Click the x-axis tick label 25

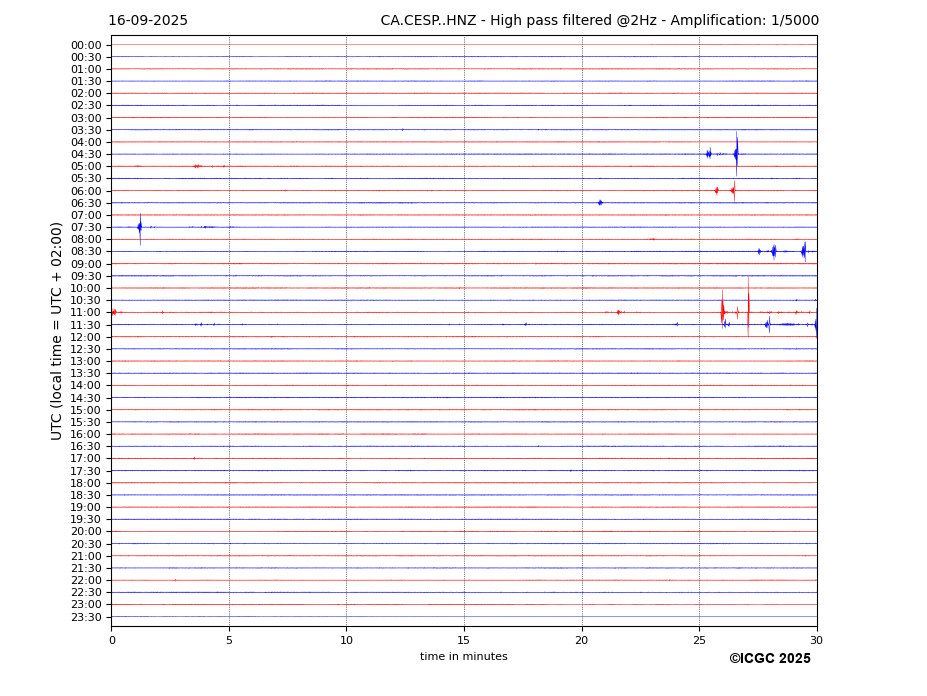coord(699,640)
